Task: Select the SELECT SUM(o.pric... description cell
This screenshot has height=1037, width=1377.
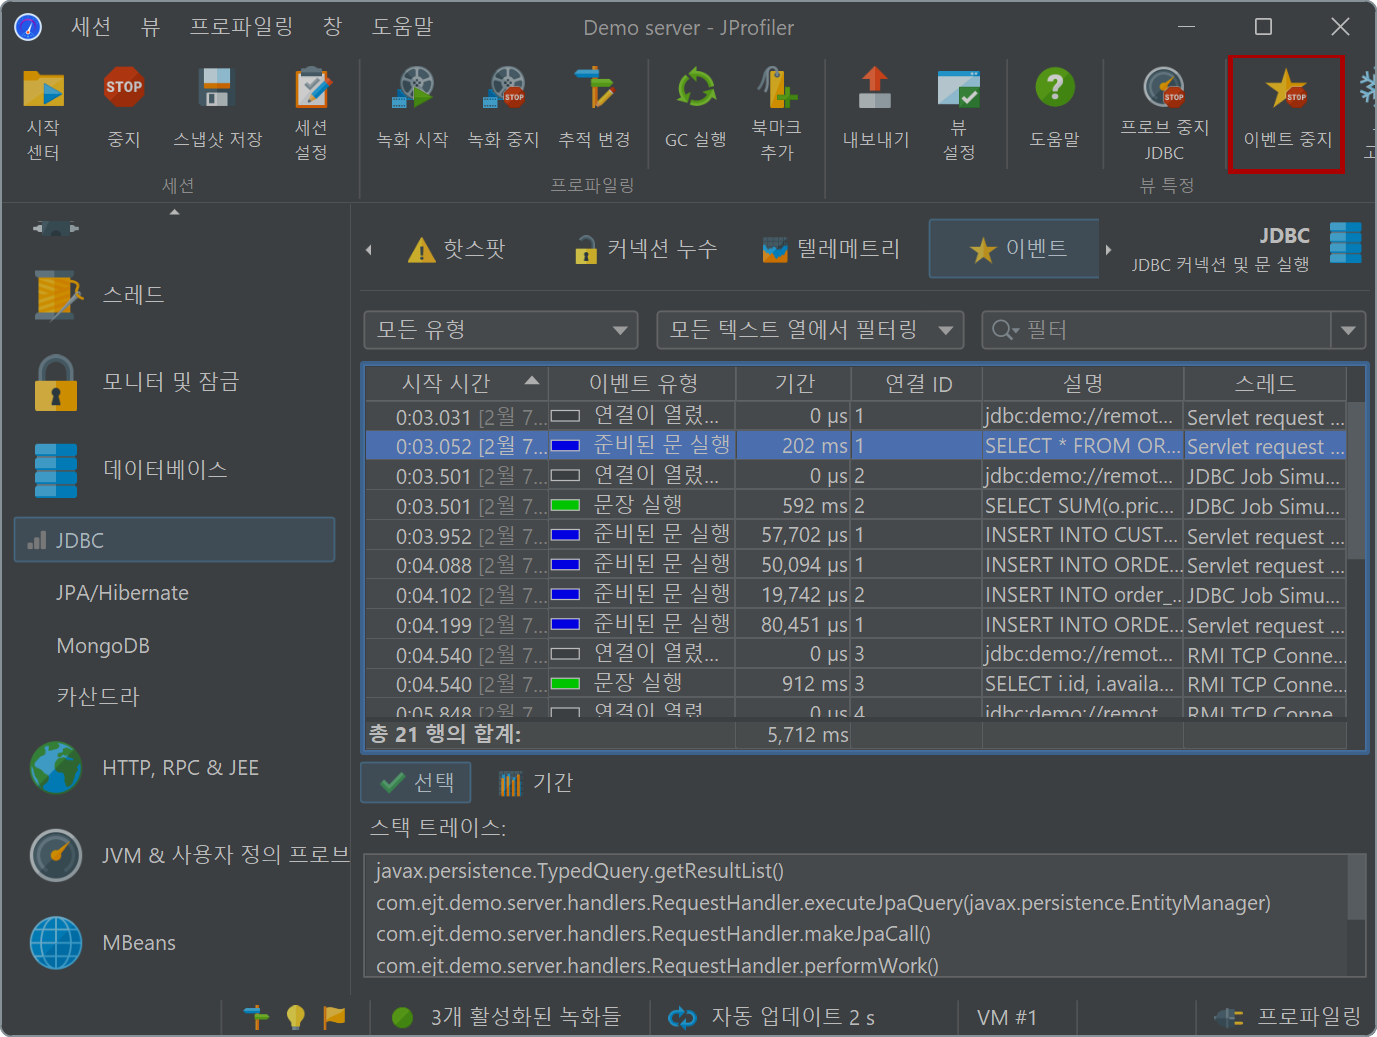Action: point(1083,506)
